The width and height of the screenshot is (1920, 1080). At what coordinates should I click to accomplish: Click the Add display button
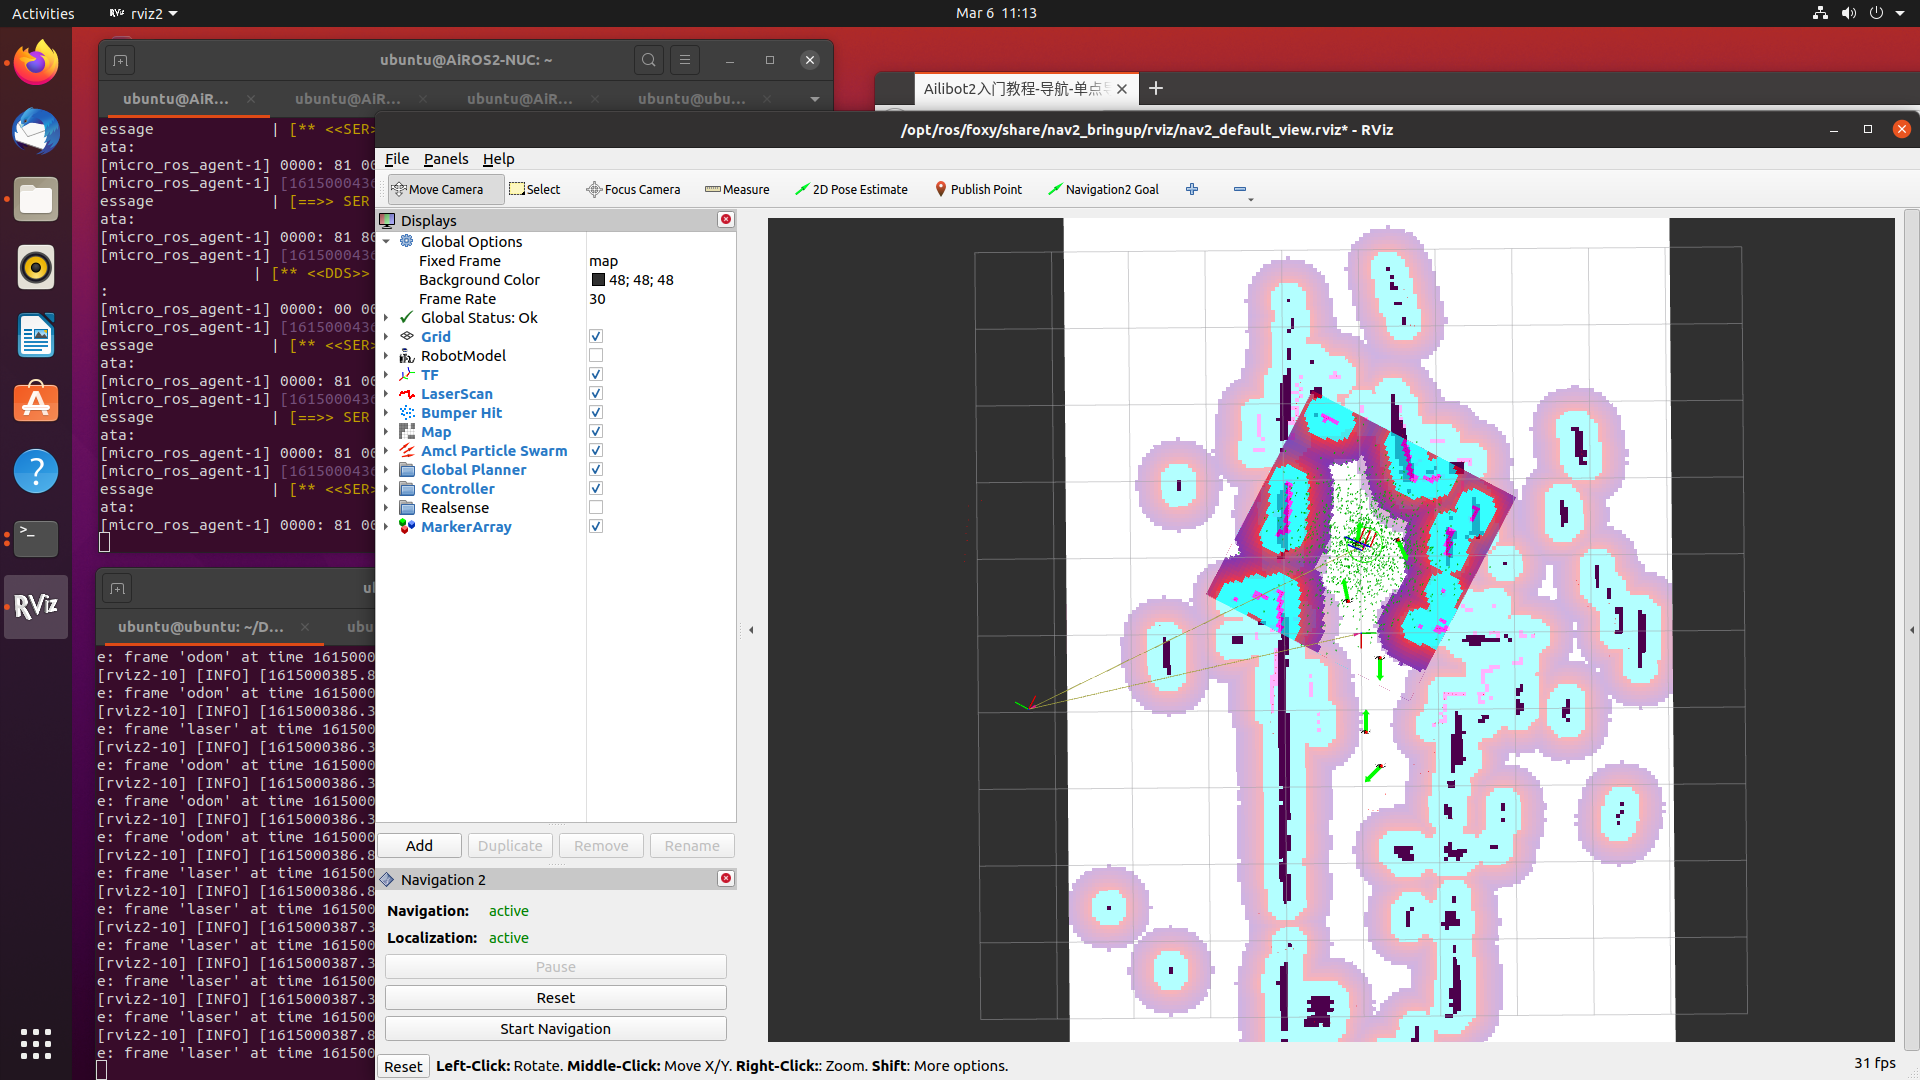coord(418,845)
